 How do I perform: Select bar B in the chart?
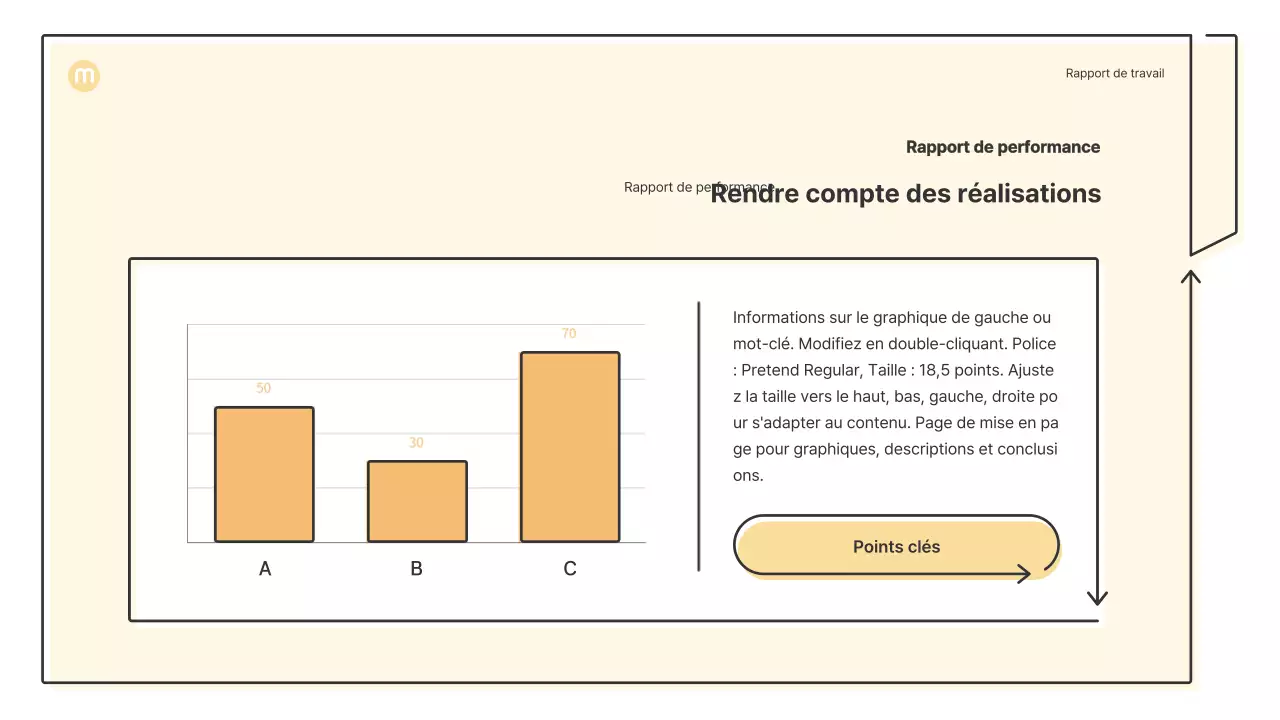coord(417,501)
